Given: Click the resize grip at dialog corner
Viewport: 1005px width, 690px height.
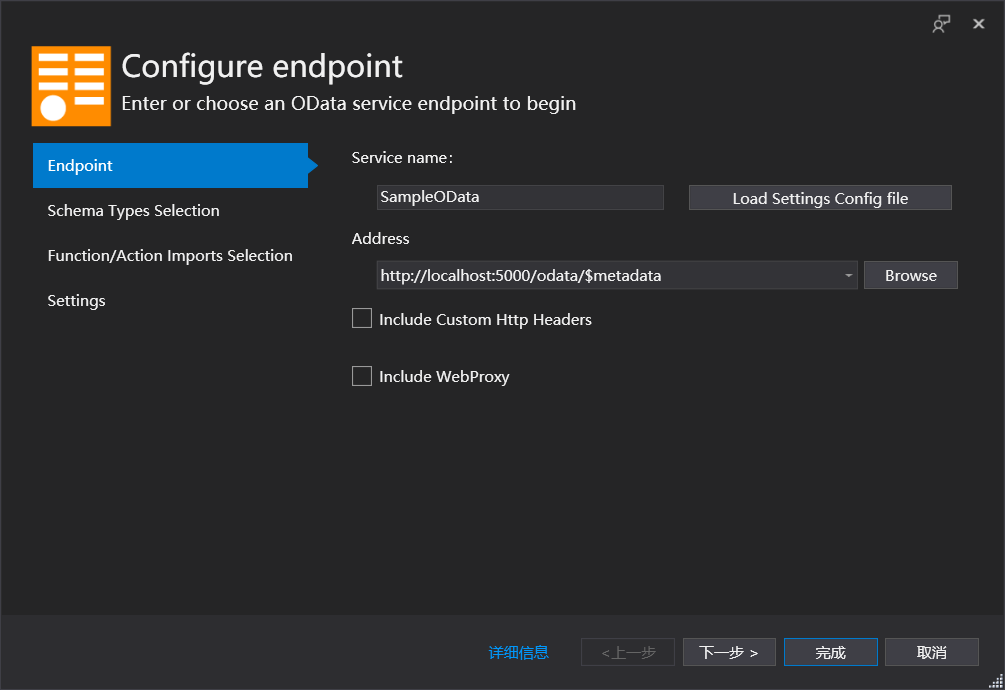Looking at the screenshot, I should 997,682.
